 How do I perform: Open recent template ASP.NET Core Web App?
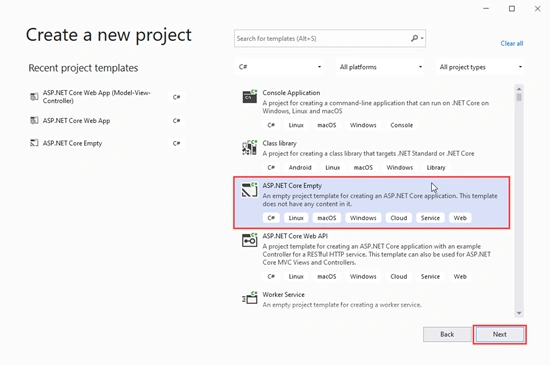(107, 121)
